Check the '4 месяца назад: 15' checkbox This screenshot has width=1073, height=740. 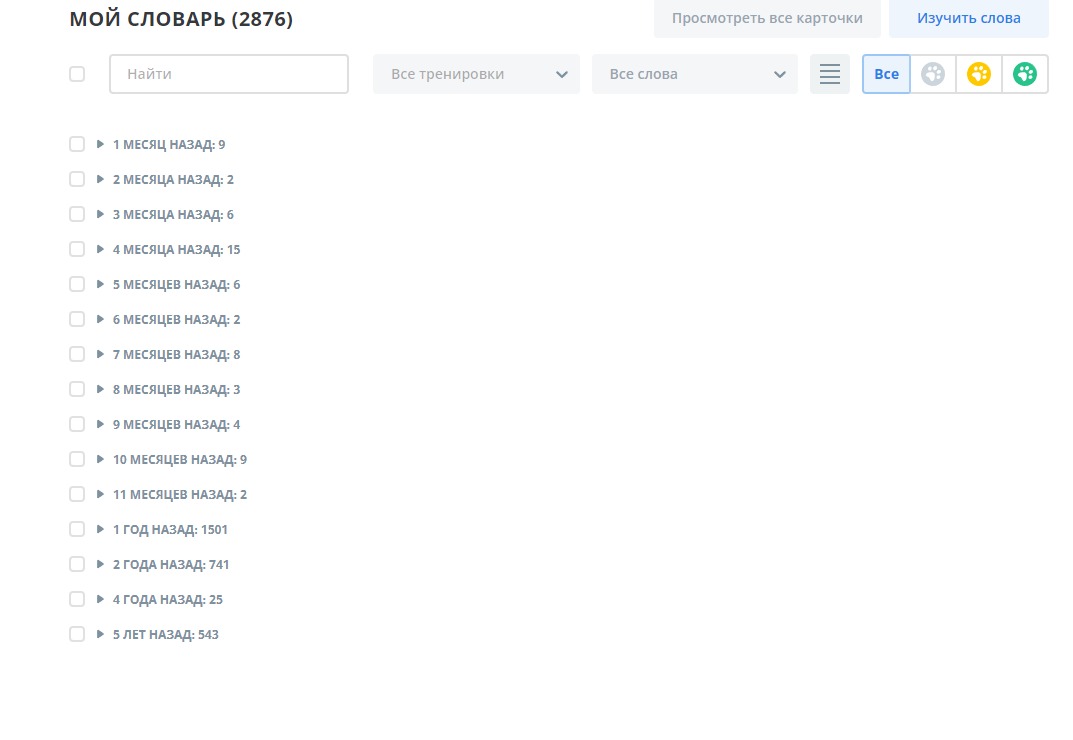click(77, 249)
